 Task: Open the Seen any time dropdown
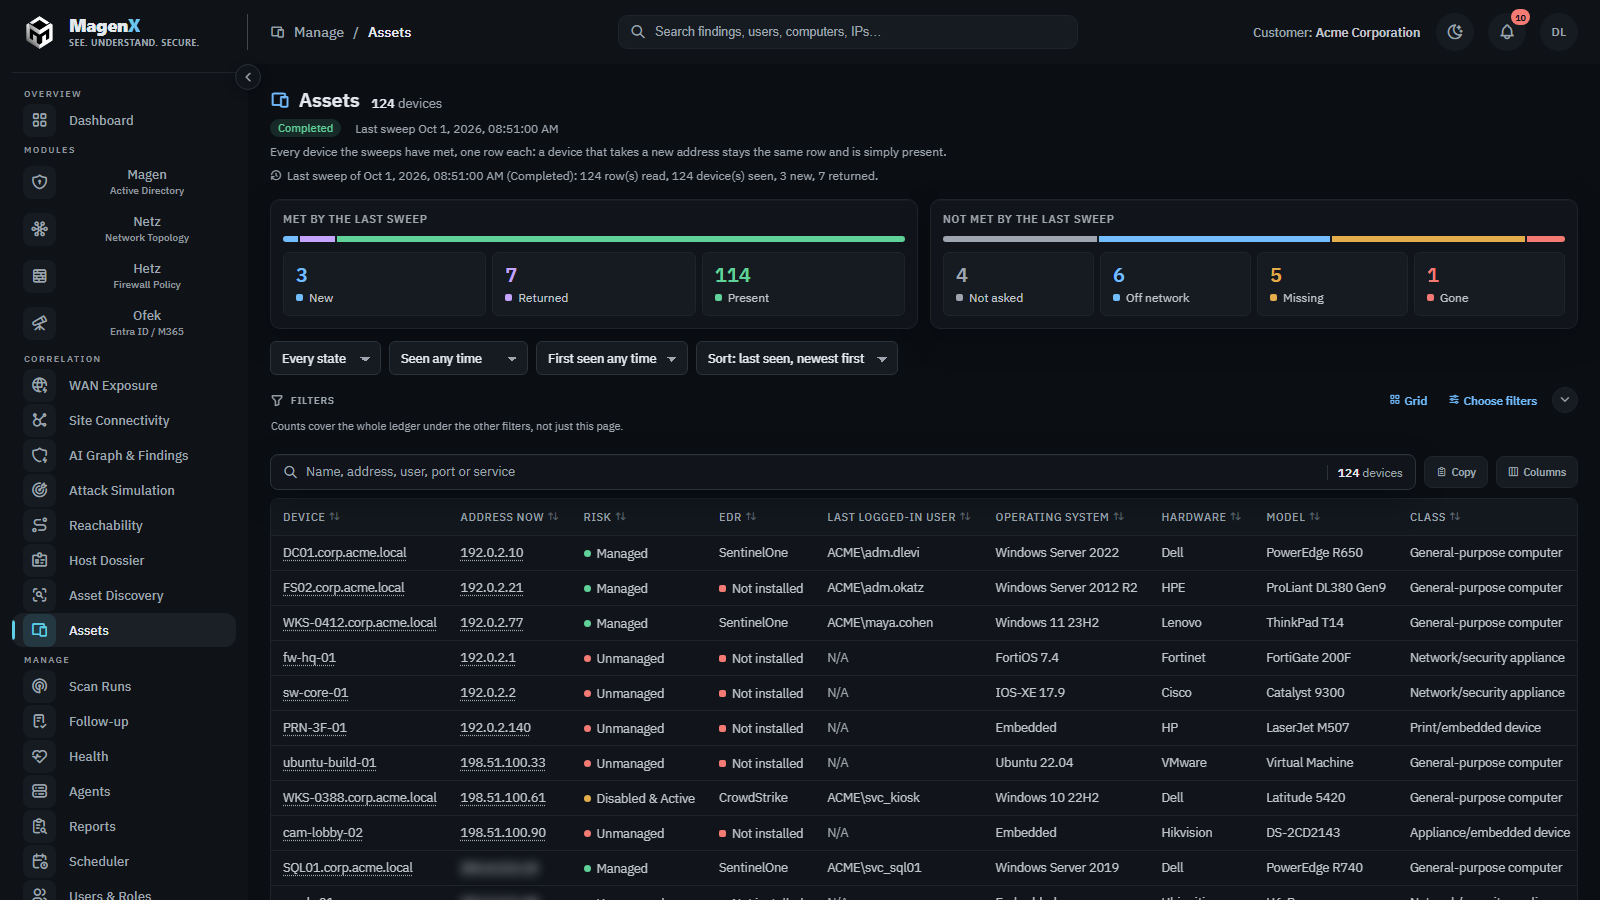click(x=458, y=358)
